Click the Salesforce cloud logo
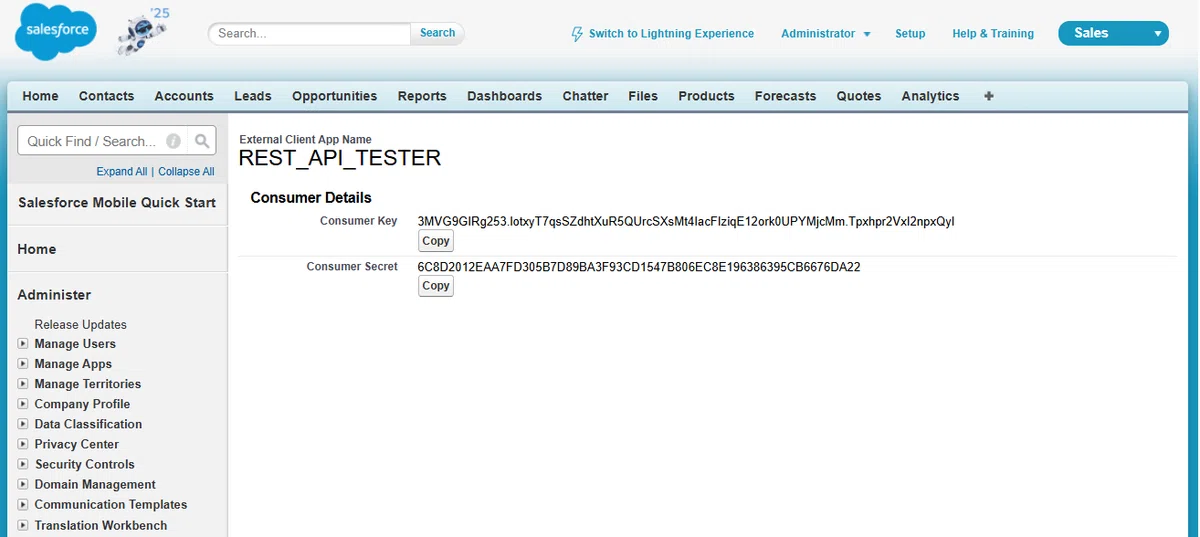 coord(56,32)
